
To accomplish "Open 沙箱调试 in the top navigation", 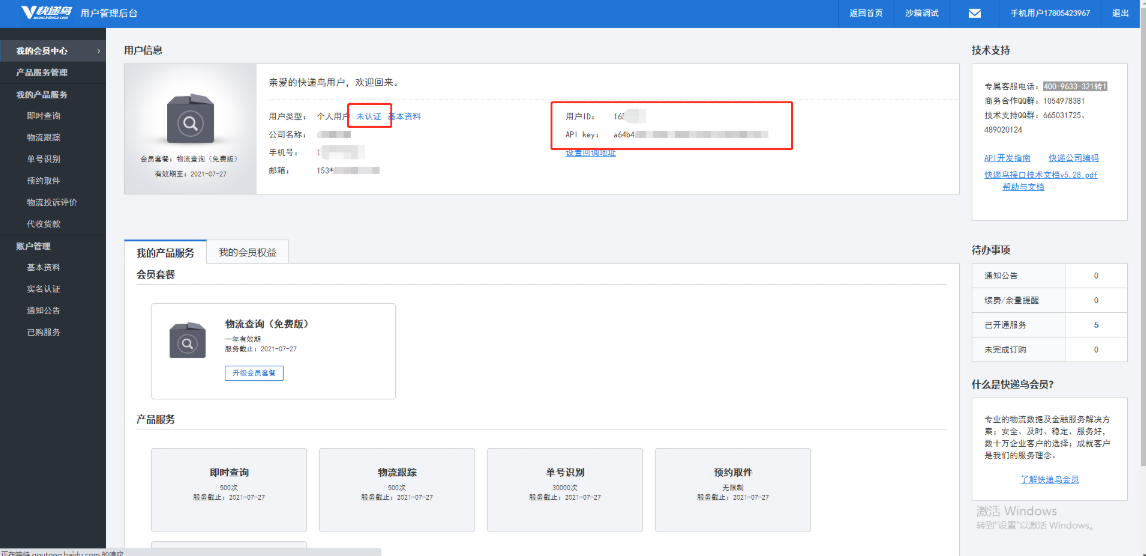I will point(921,13).
